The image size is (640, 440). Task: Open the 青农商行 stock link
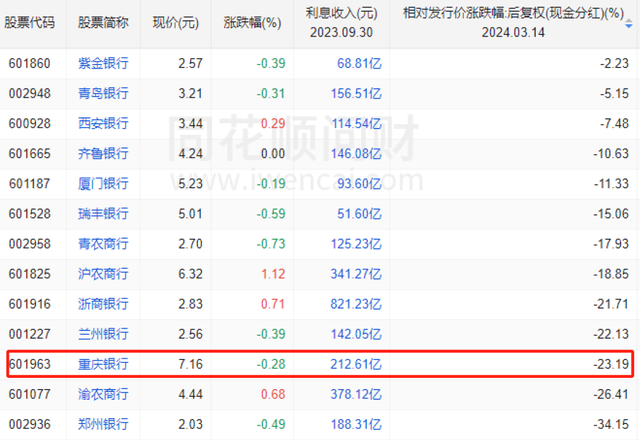pos(103,244)
